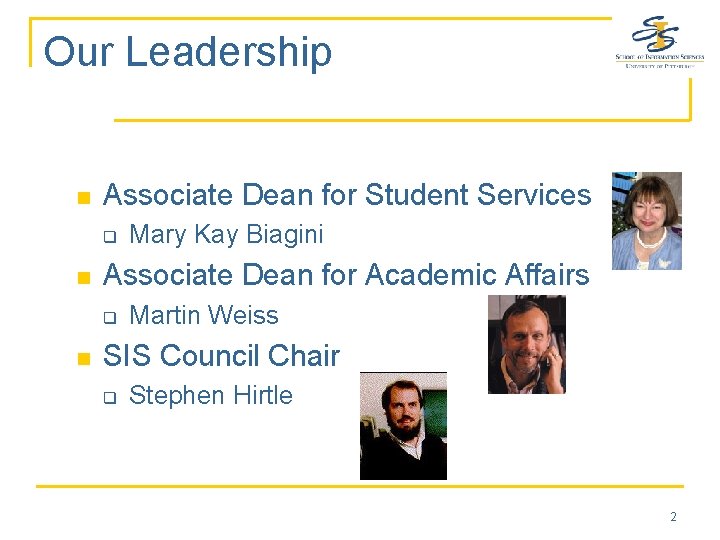Image resolution: width=720 pixels, height=540 pixels.
Task: Click the square bullet beside Student Services heading
Action: (84, 196)
